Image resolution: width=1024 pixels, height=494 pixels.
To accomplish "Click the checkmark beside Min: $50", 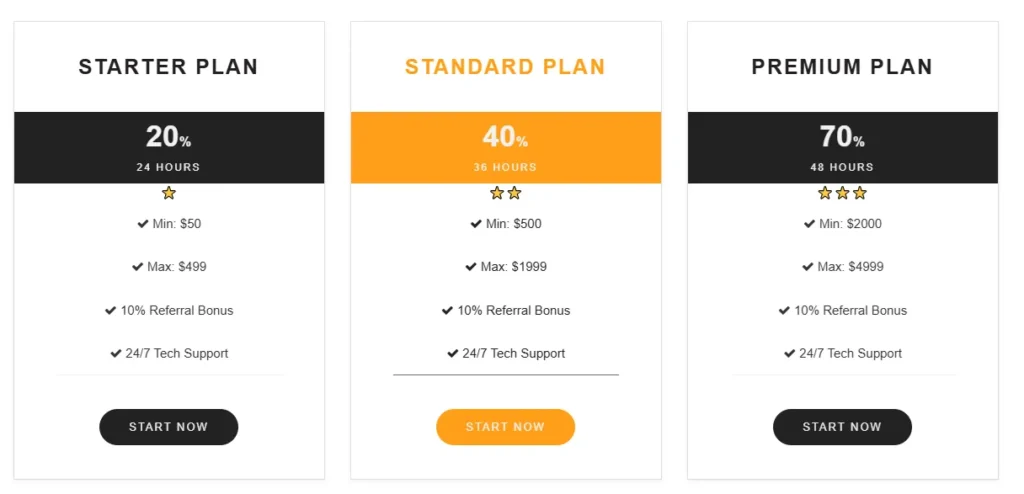I will click(x=143, y=224).
